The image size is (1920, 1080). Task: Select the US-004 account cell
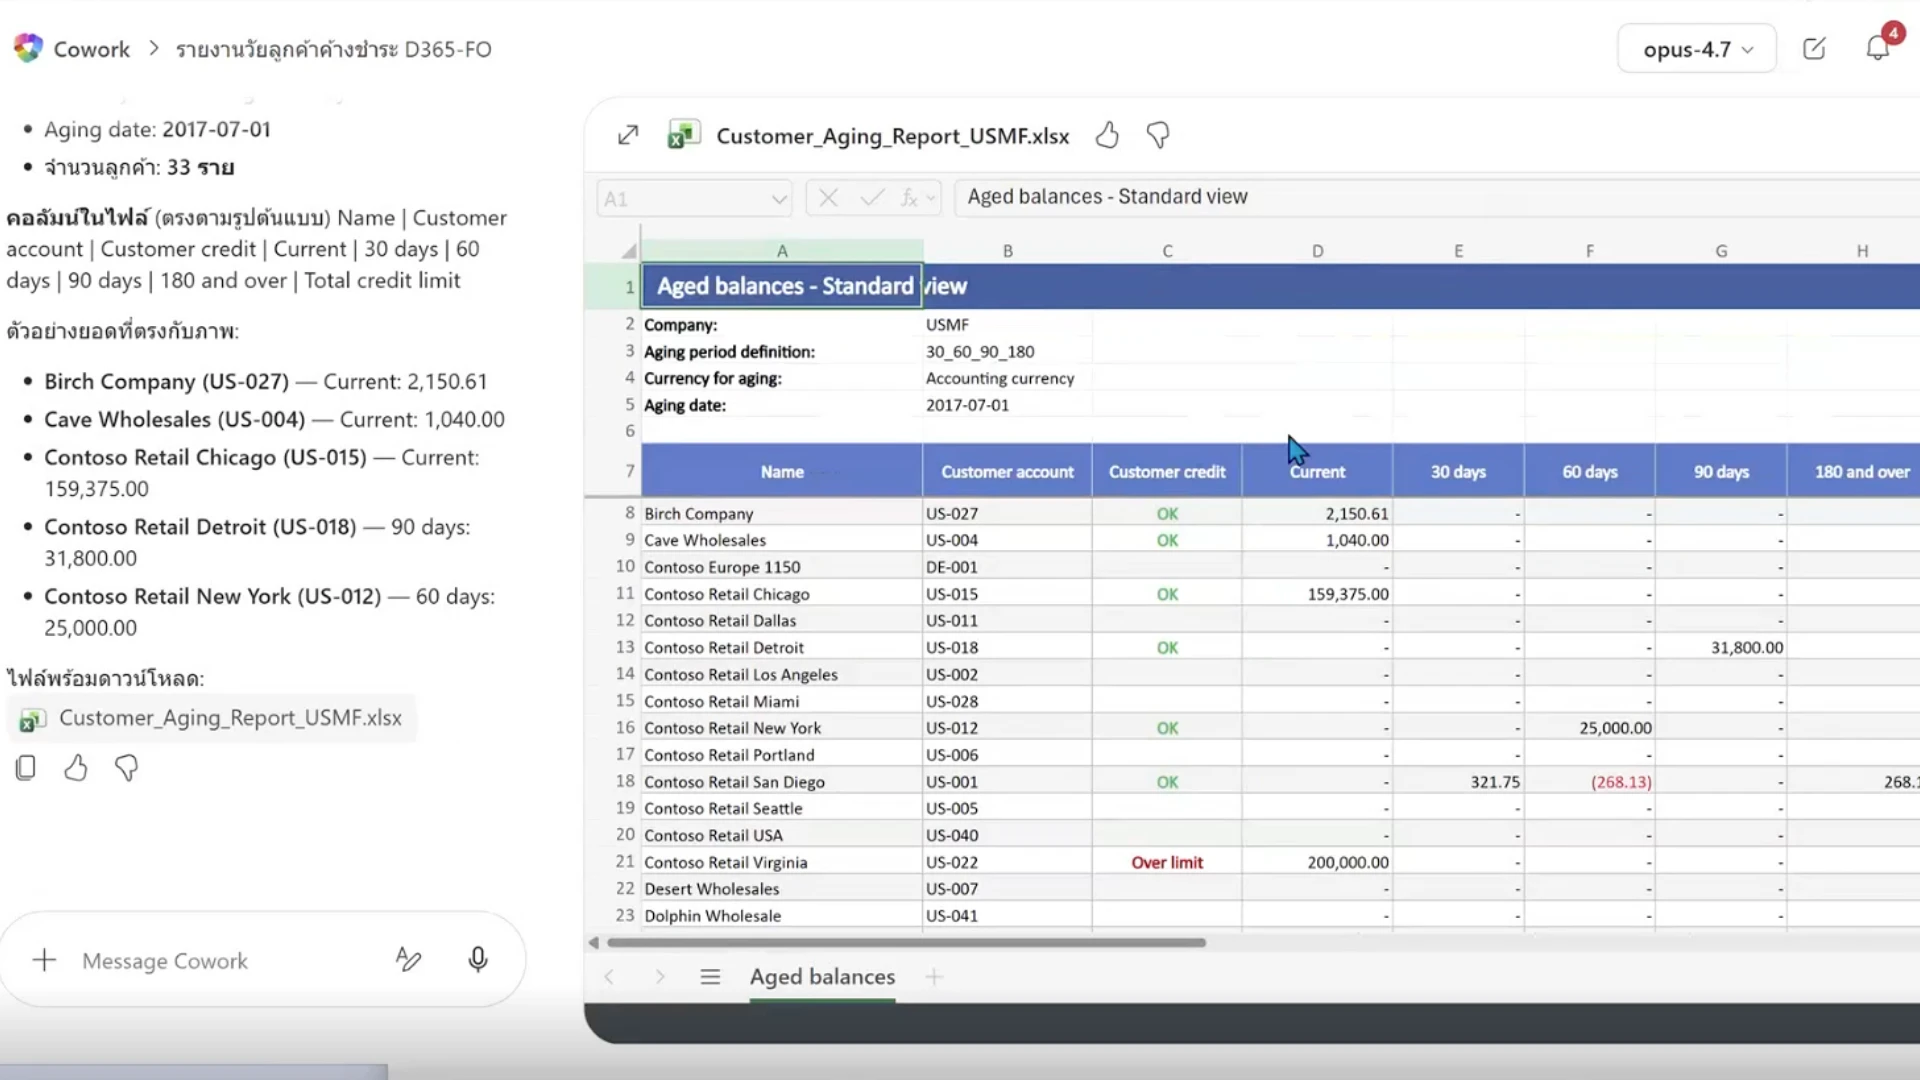tap(1007, 540)
